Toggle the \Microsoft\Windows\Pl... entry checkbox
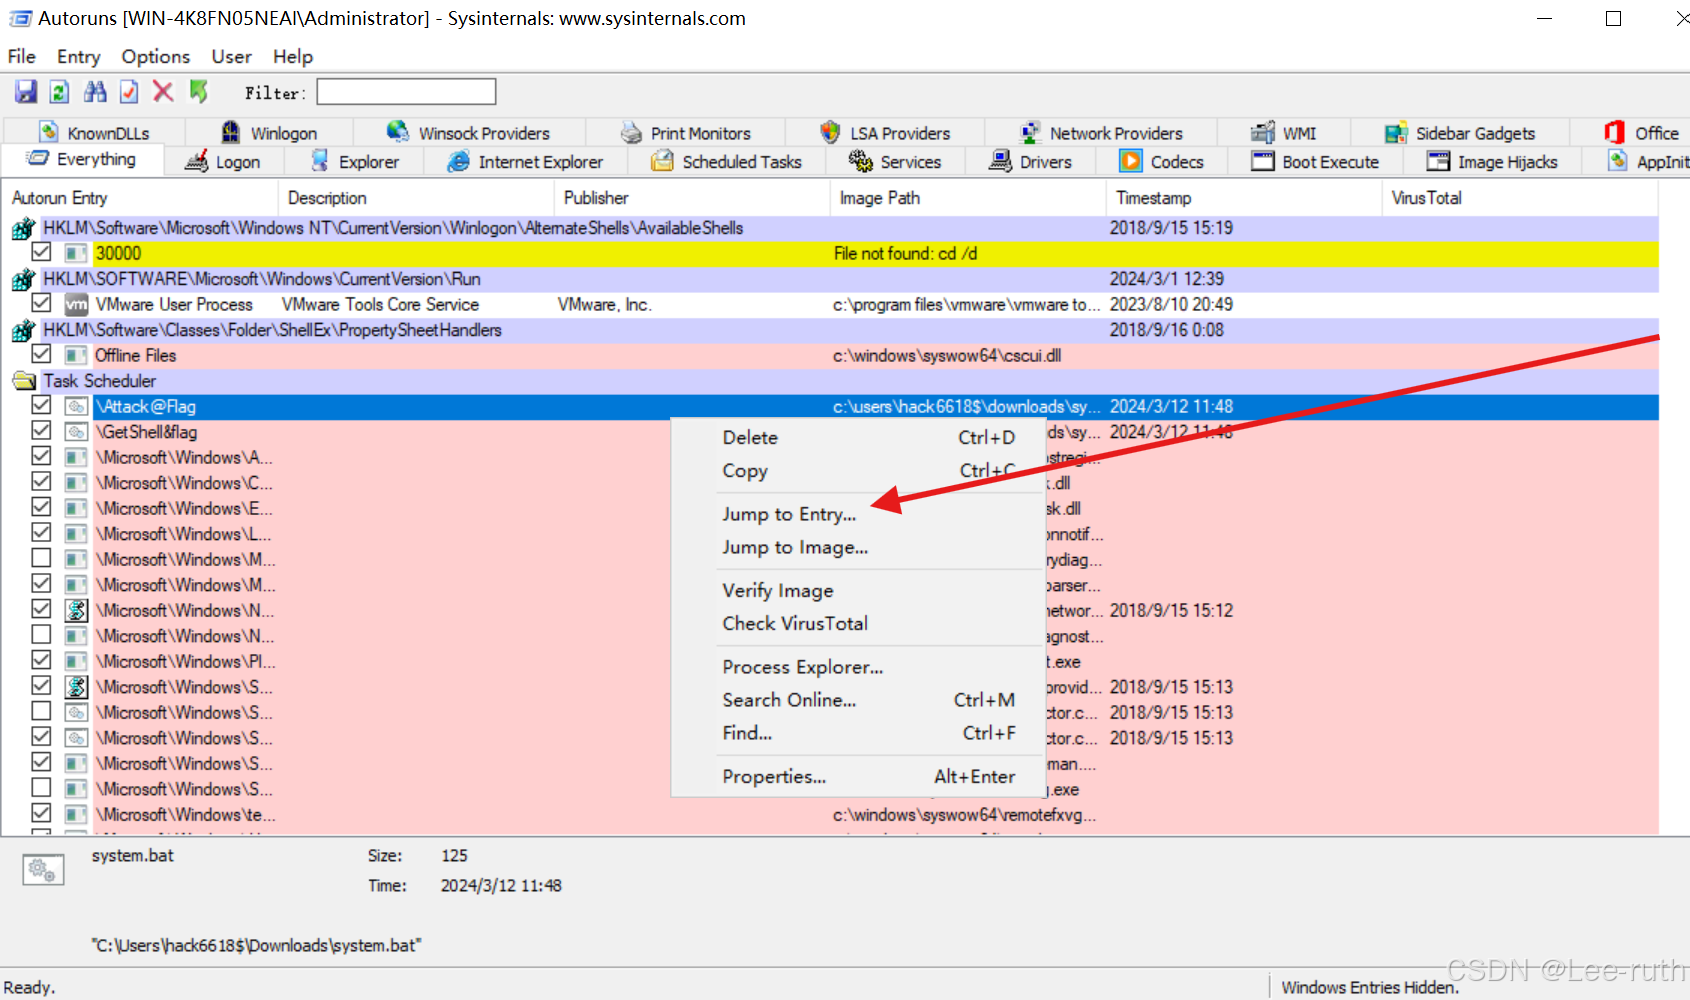The image size is (1690, 1000). point(41,660)
